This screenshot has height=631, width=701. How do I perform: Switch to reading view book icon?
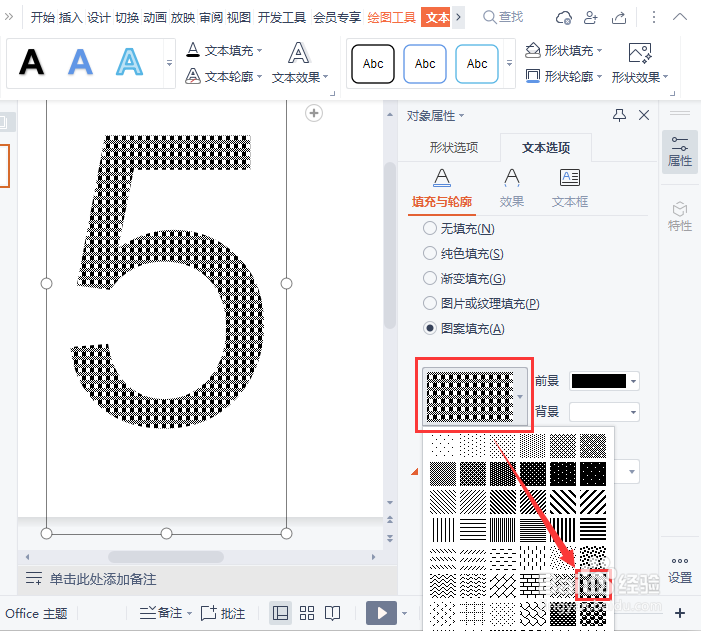pyautogui.click(x=332, y=613)
